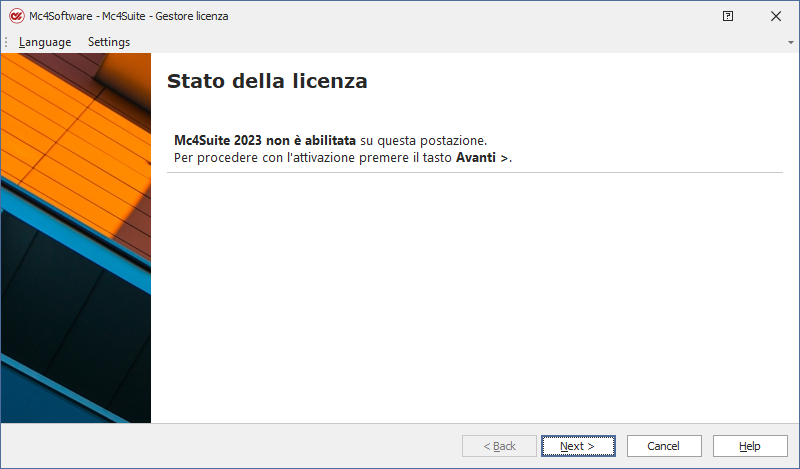800x469 pixels.
Task: Click the orange and blue banner image
Action: (x=76, y=238)
